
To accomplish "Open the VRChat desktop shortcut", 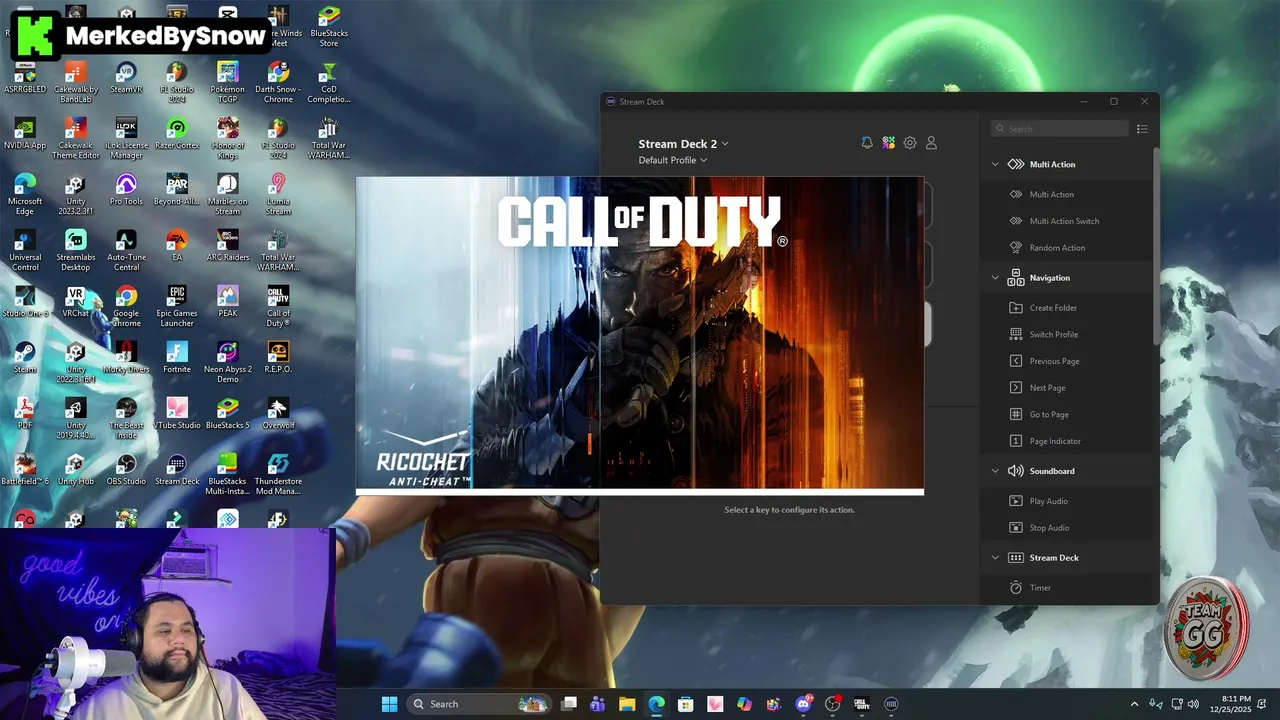I will click(76, 302).
